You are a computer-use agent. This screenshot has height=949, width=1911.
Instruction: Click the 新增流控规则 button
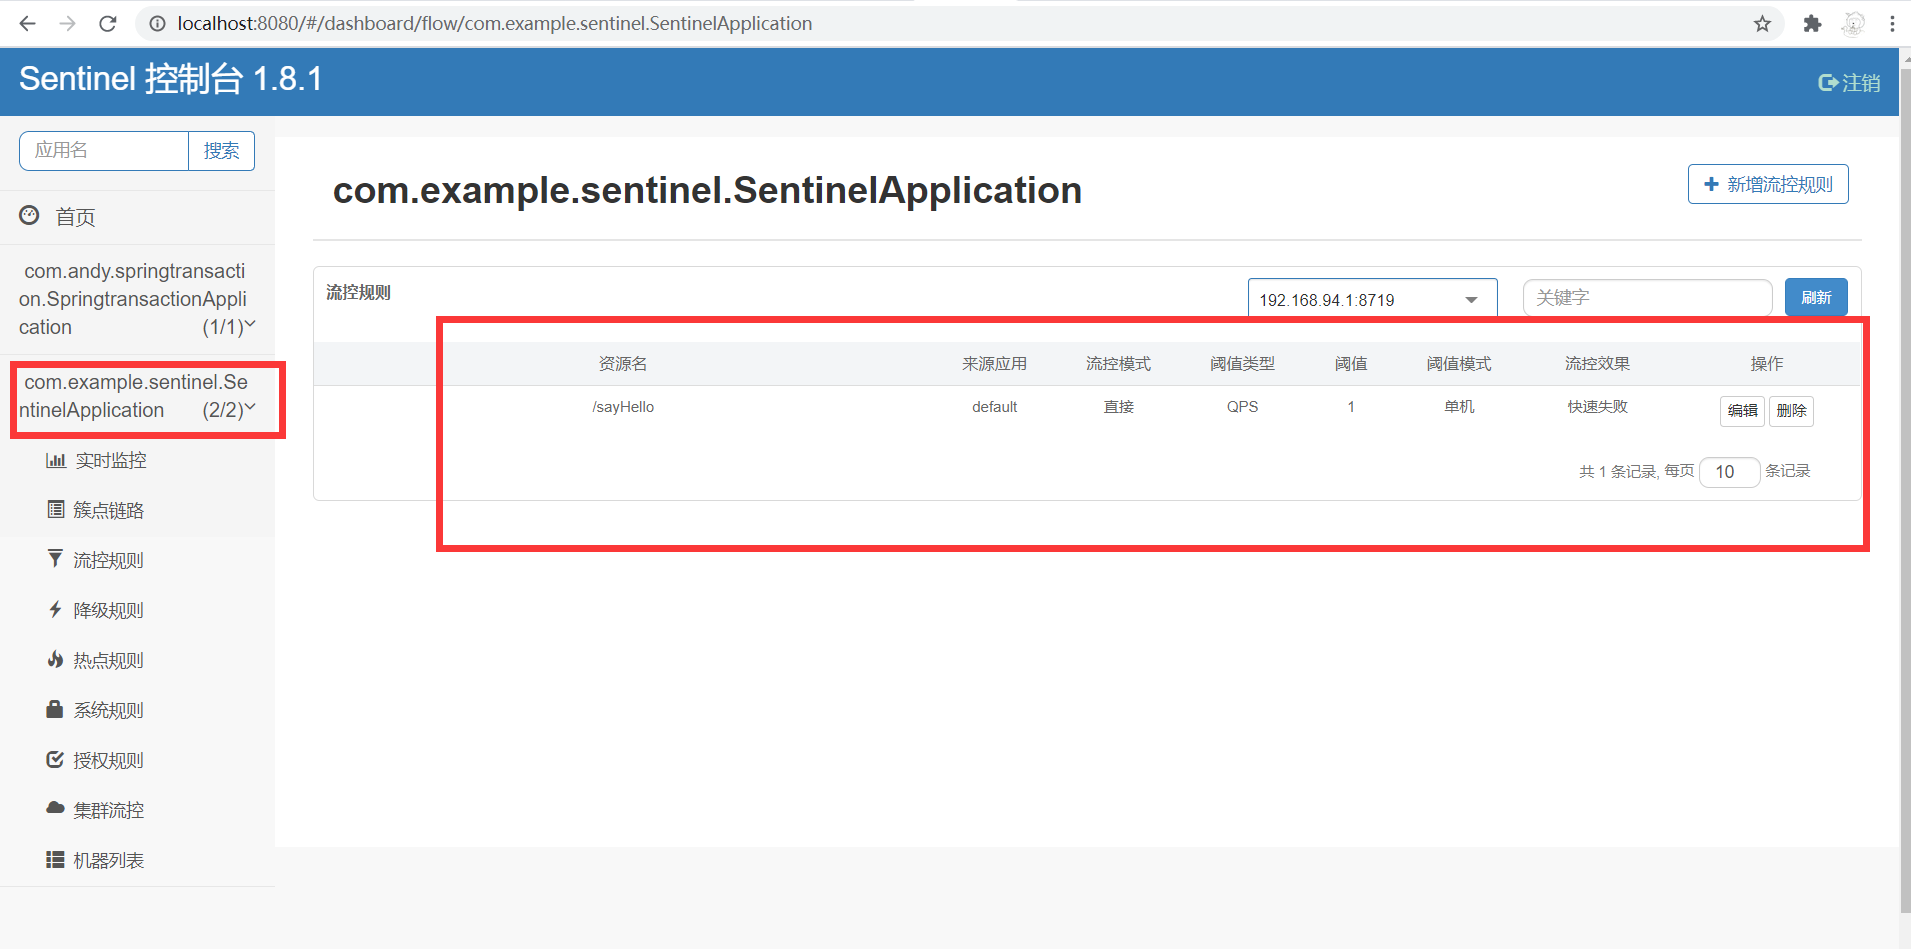tap(1767, 184)
